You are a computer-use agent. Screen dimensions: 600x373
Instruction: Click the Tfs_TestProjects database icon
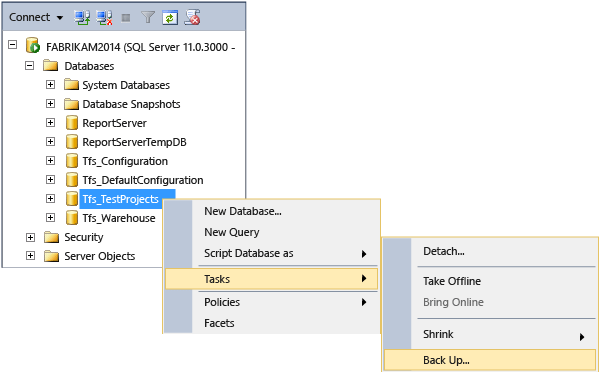72,199
